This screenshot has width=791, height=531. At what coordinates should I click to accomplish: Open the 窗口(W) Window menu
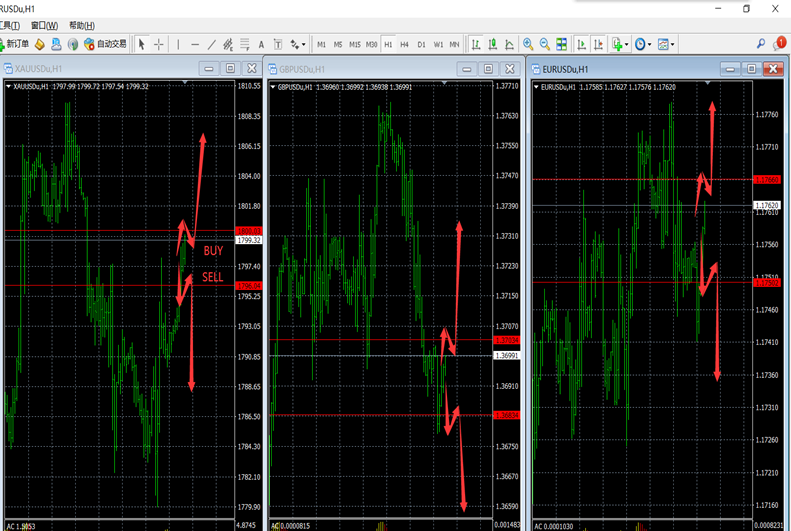(44, 25)
